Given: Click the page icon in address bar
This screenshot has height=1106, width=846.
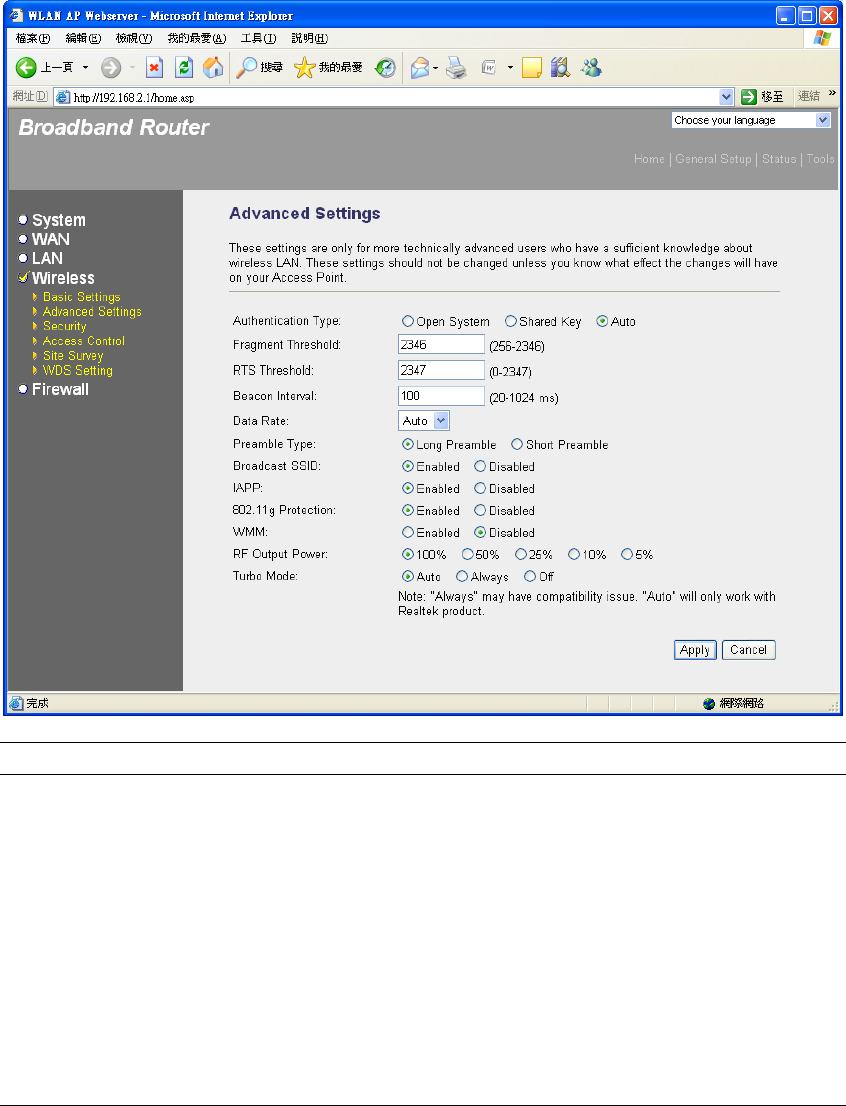Looking at the screenshot, I should tap(63, 97).
